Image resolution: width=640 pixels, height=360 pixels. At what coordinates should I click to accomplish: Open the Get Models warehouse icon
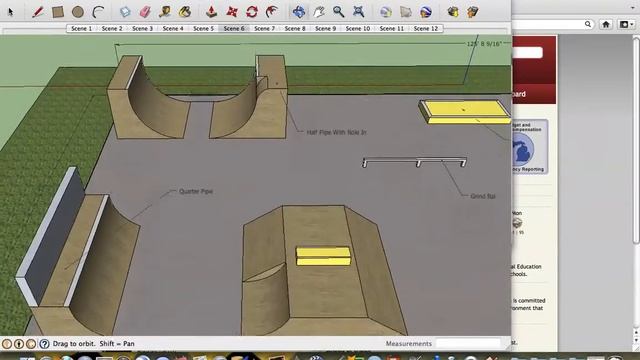click(x=453, y=12)
